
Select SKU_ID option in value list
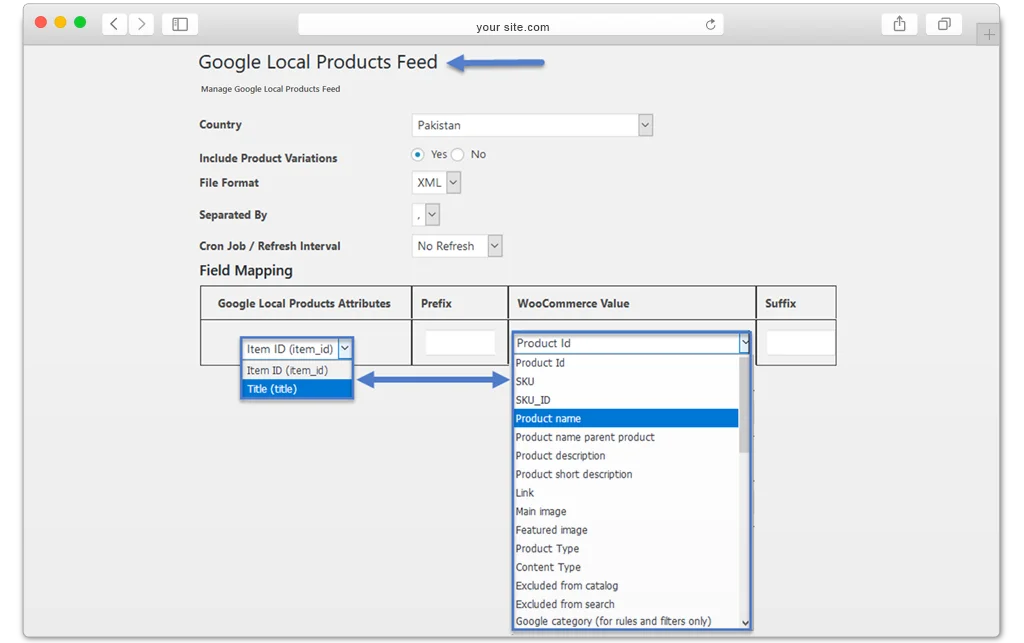(626, 400)
